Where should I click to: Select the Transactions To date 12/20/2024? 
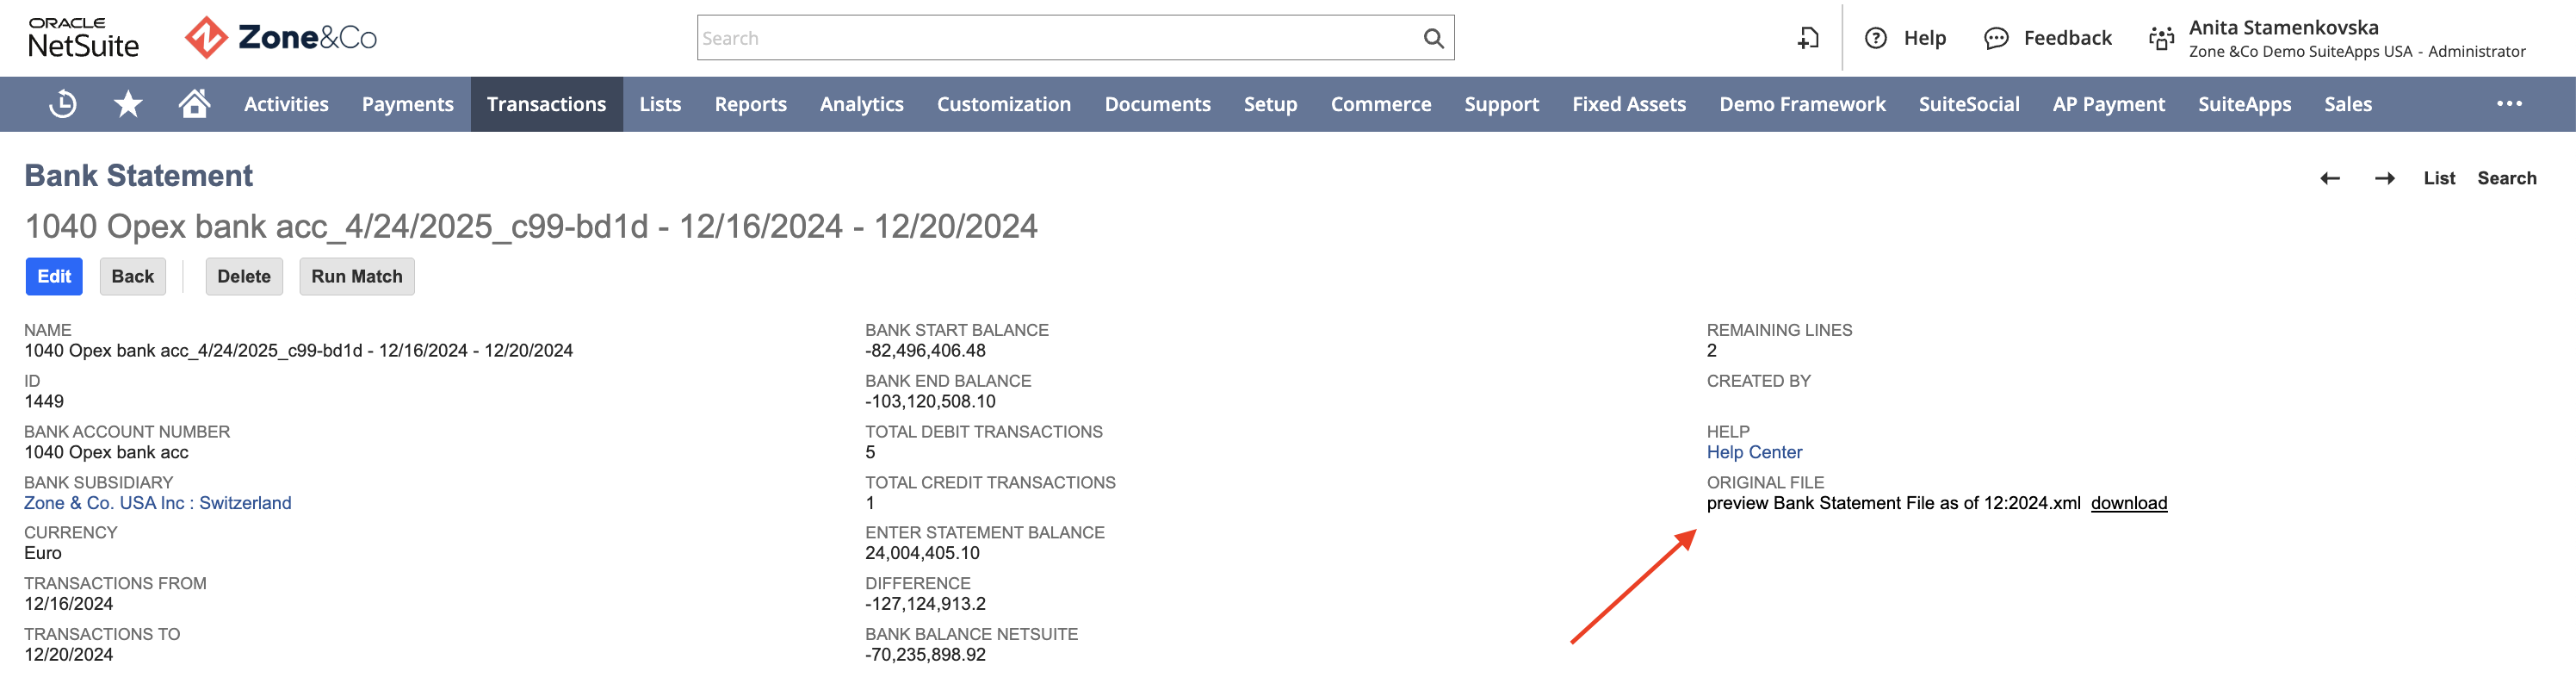(x=68, y=655)
